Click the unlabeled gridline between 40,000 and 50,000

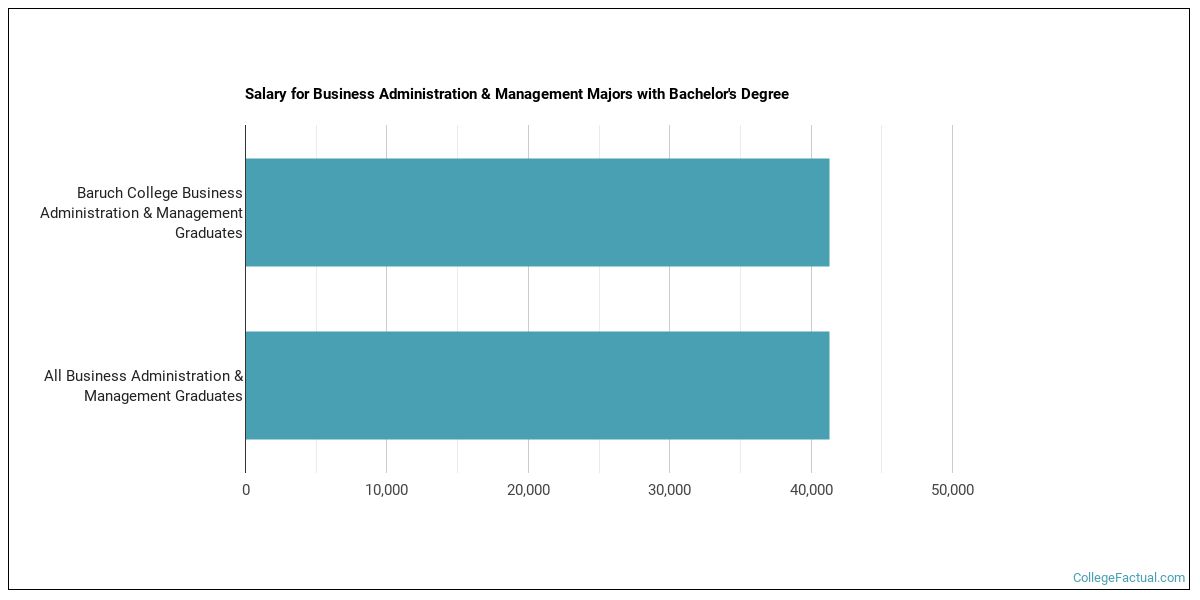[x=882, y=300]
